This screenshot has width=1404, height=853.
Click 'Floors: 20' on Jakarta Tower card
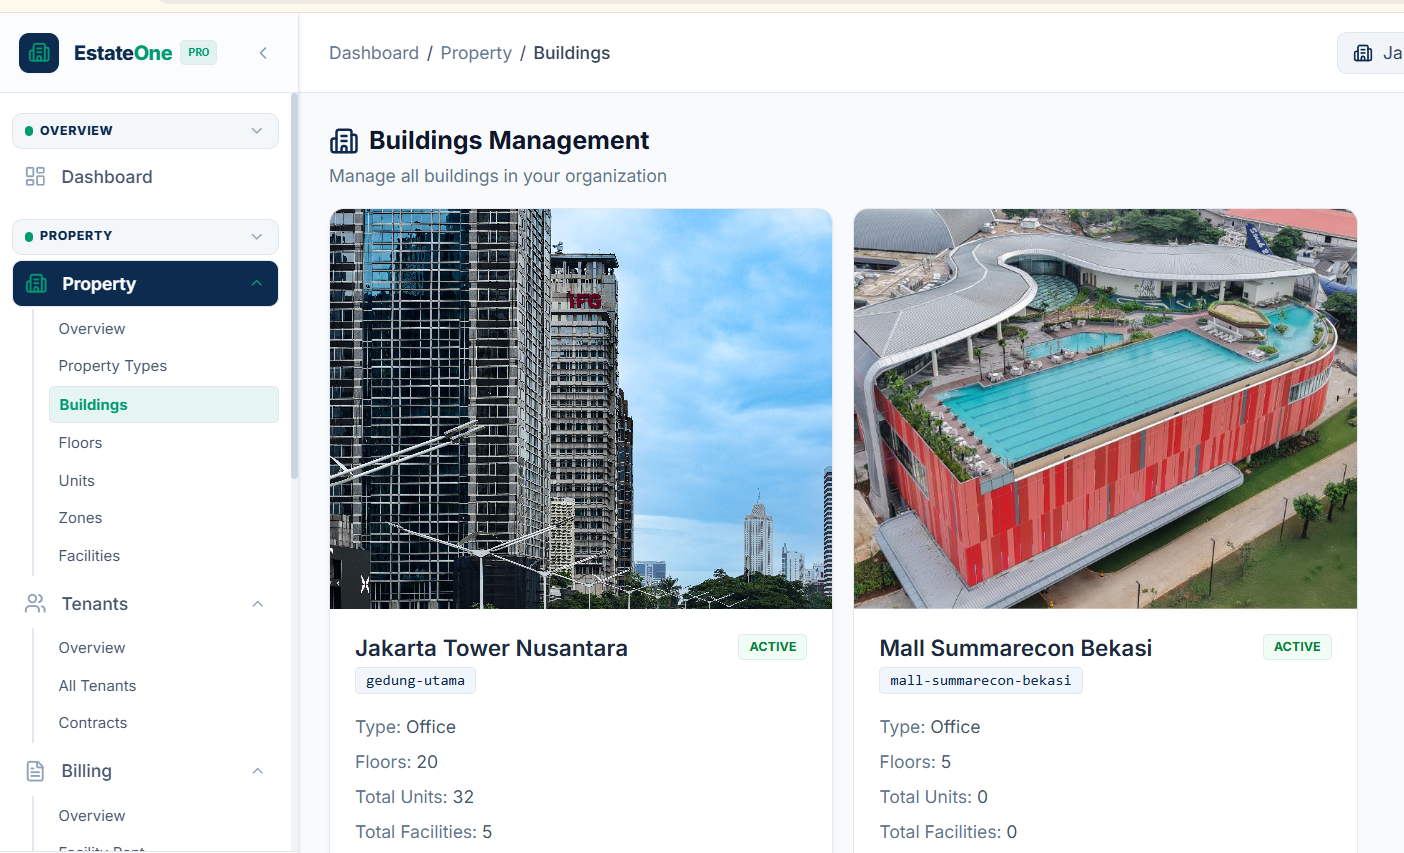click(396, 762)
